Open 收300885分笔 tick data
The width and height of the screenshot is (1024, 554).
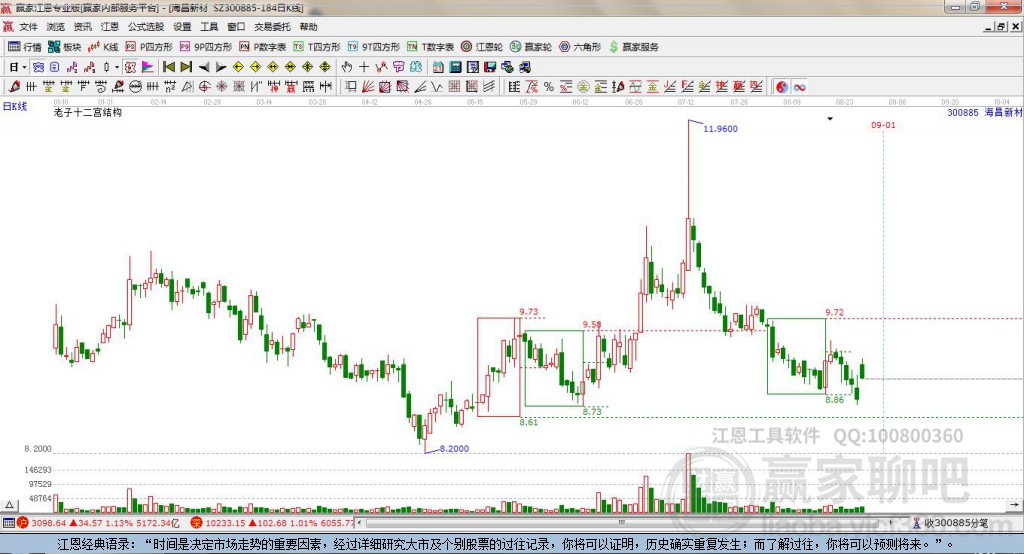pos(951,523)
